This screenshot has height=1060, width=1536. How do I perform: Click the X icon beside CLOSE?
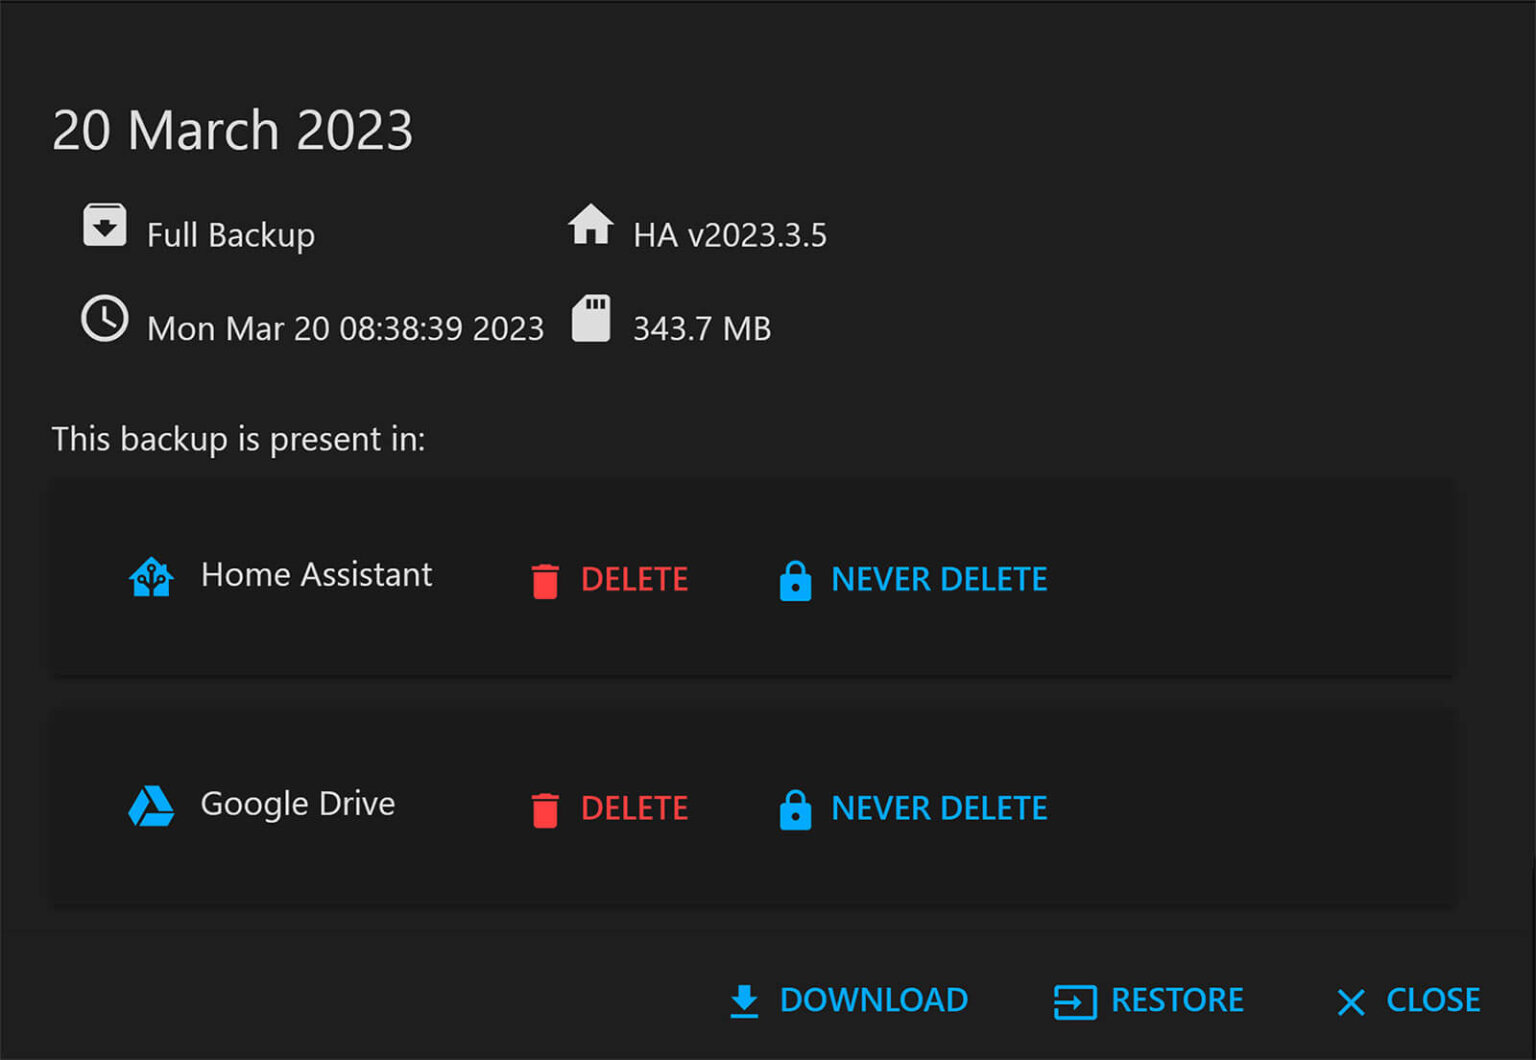pyautogui.click(x=1350, y=1002)
